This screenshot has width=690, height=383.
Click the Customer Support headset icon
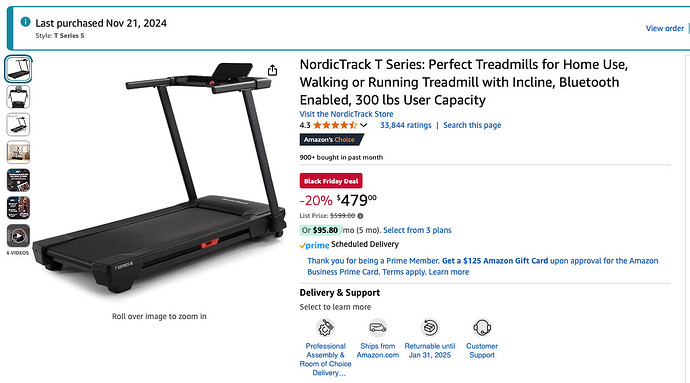482,328
